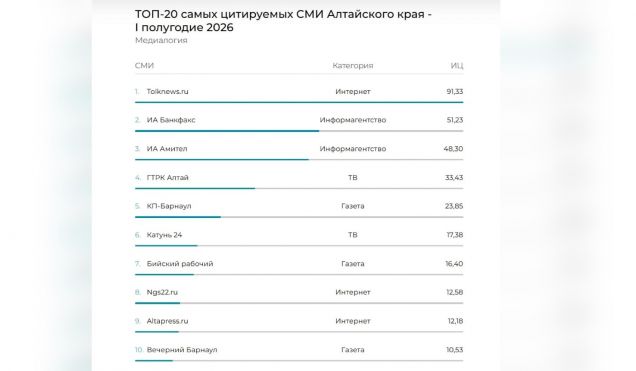Click the progress bar under Tolknews.ru
The width and height of the screenshot is (636, 371).
pos(299,102)
